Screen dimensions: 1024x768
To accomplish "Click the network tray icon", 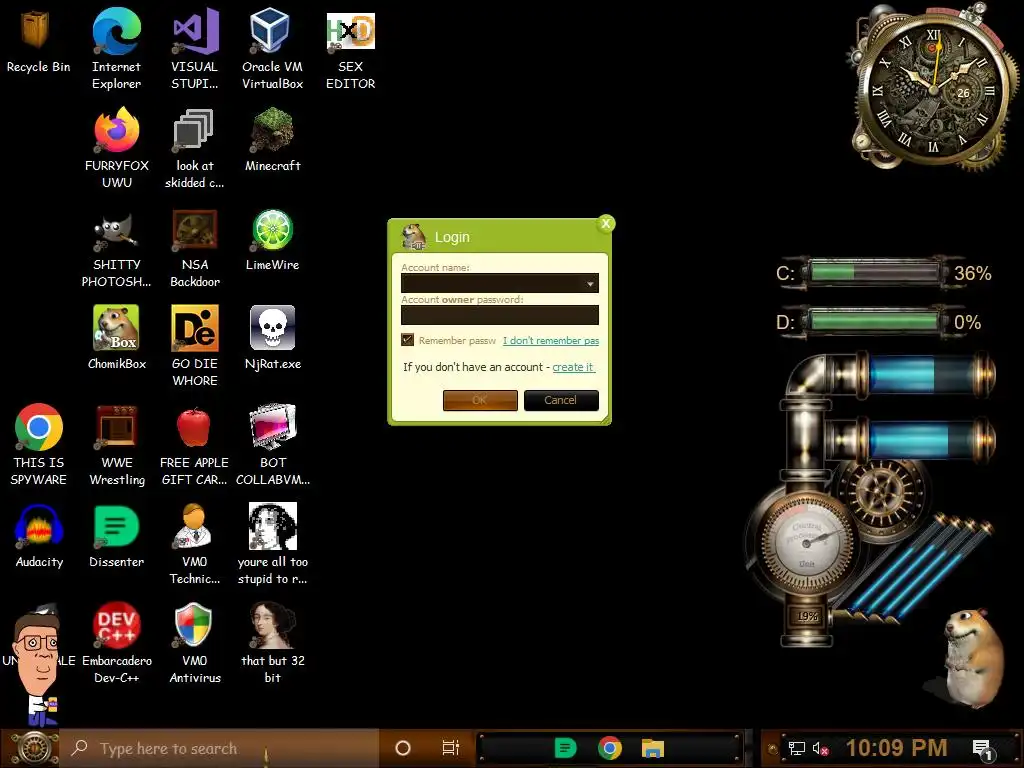I will (x=796, y=748).
